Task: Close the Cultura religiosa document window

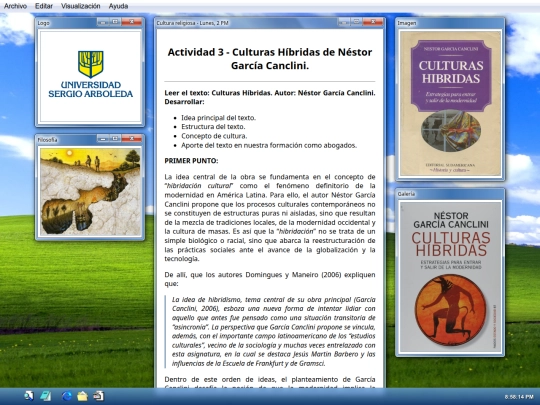Action: 373,22
